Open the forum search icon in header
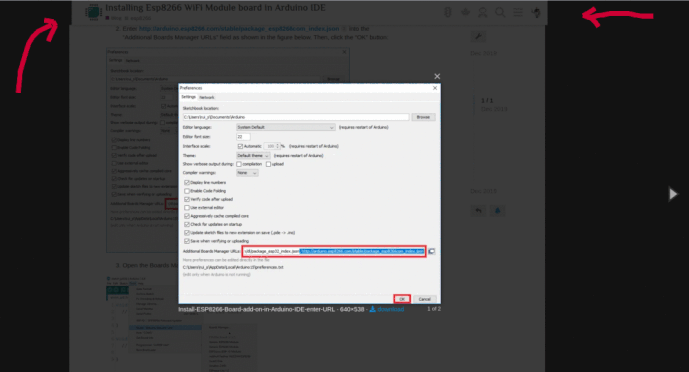Viewport: 689px width, 372px height. coord(500,12)
